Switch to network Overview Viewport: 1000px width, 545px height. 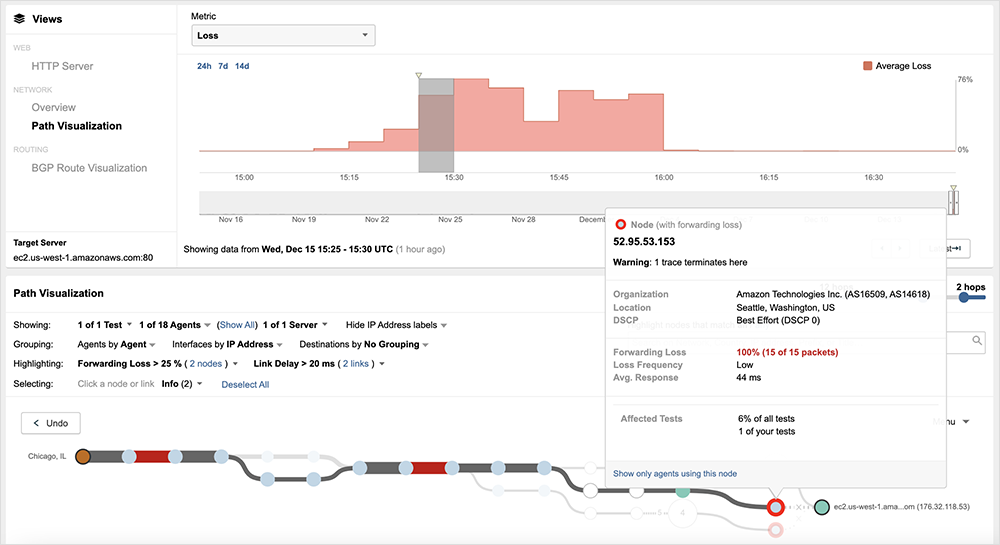coord(53,107)
